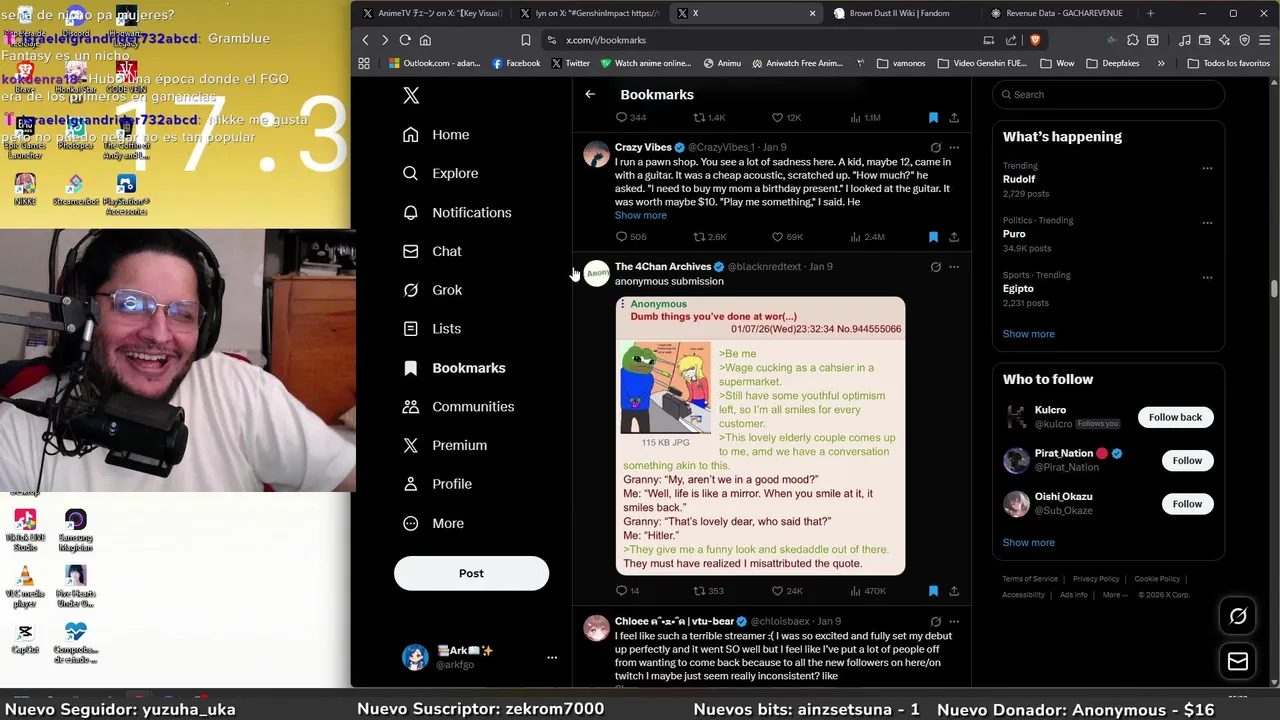This screenshot has width=1280, height=720.
Task: Click the X logo in the sidebar
Action: pyautogui.click(x=411, y=95)
